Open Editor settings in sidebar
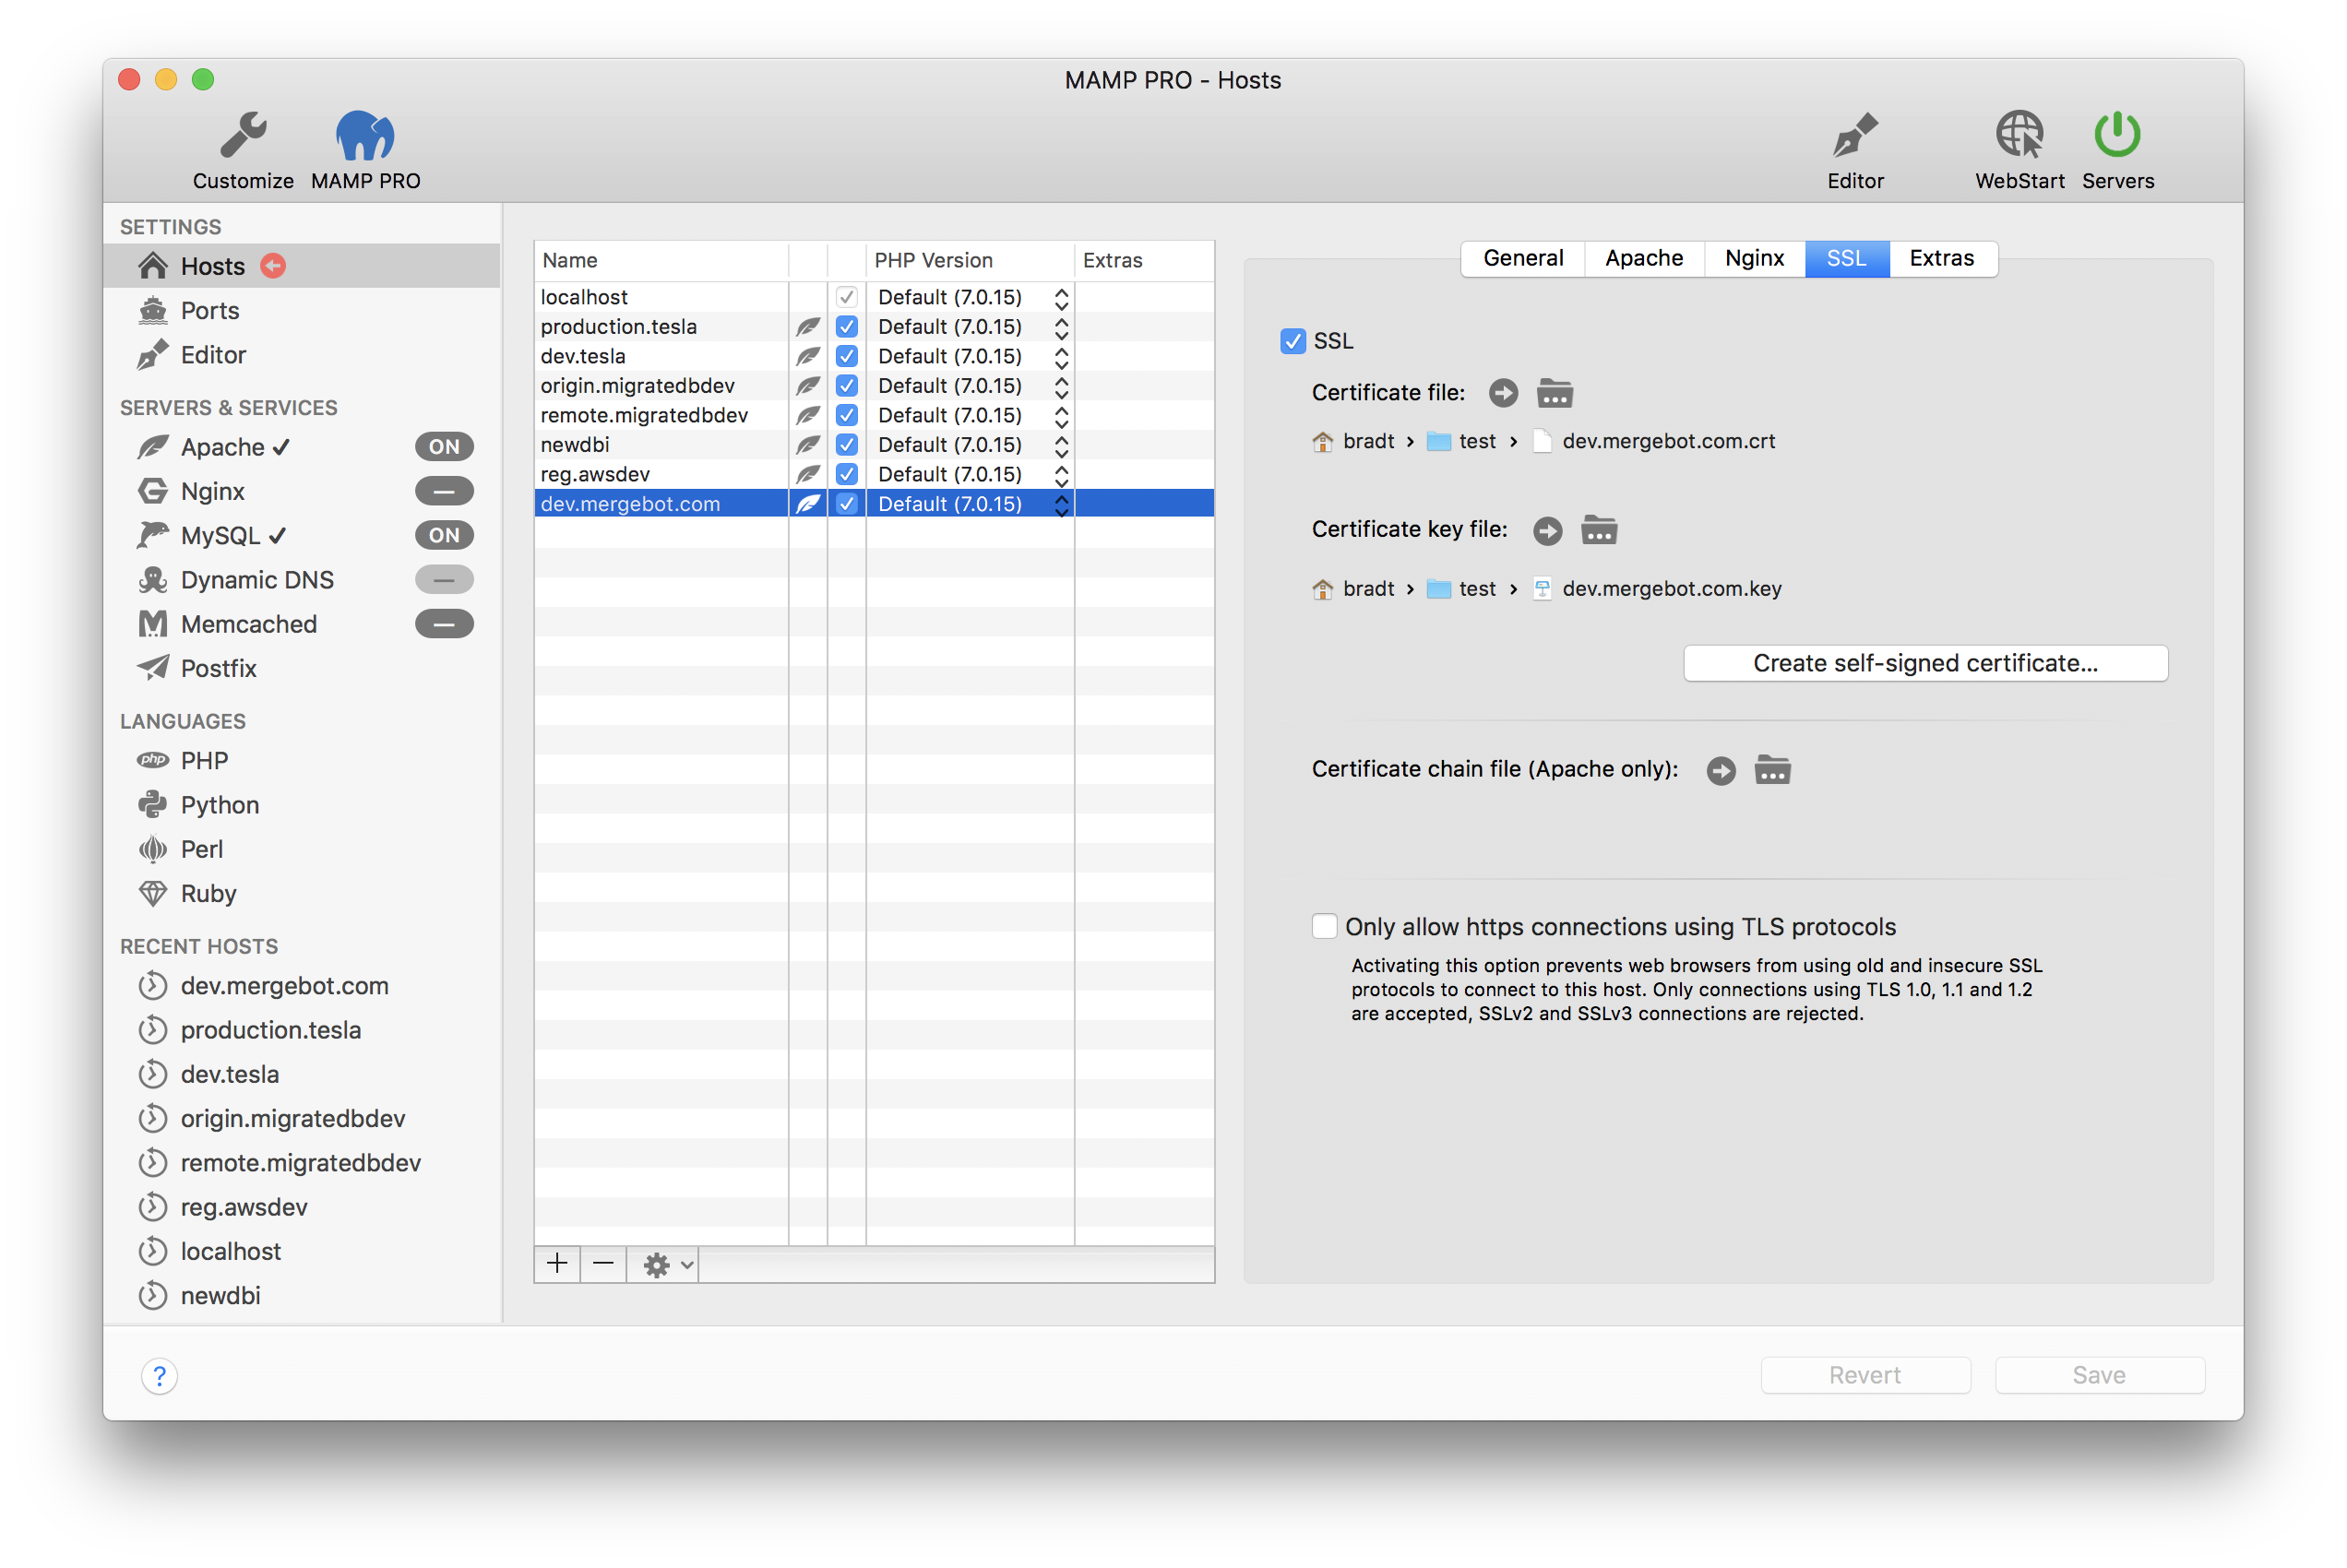This screenshot has width=2347, height=1568. [301, 355]
